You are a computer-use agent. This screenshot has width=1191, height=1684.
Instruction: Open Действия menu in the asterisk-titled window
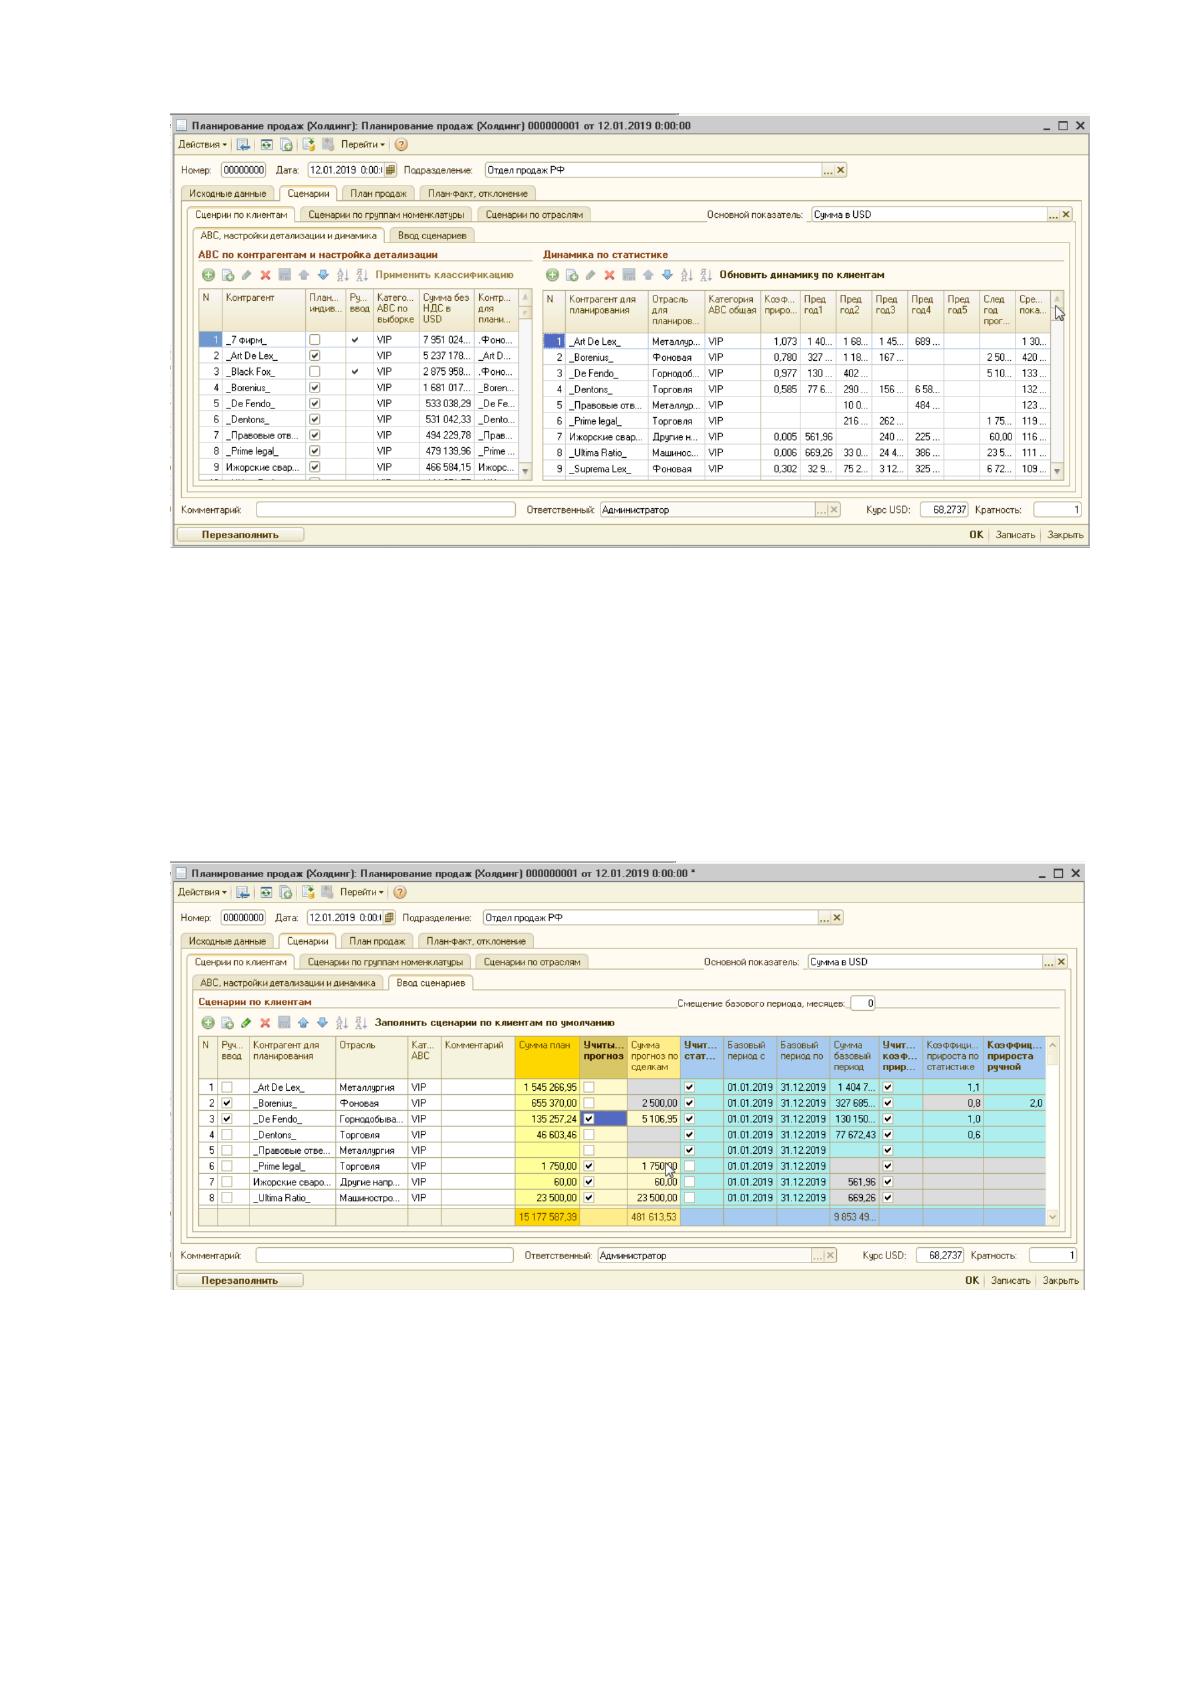203,892
